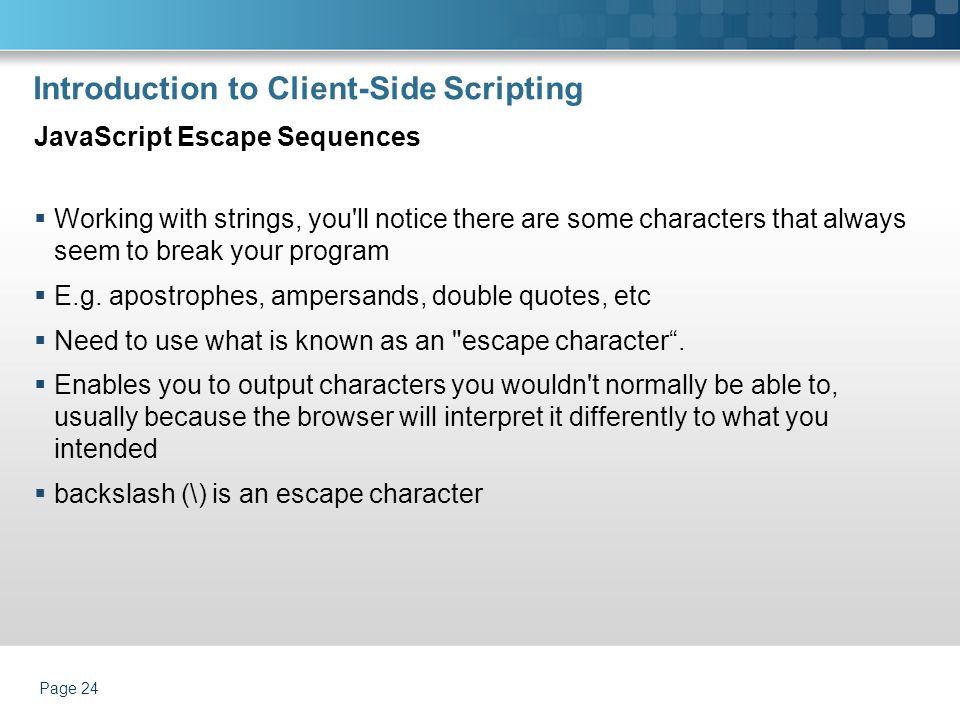Click the backslash symbol in parentheses
Screen dimensions: 960x720
click(x=194, y=494)
